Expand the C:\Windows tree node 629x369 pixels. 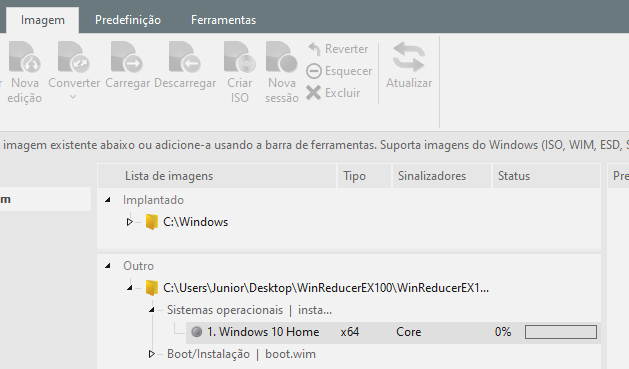coord(129,222)
